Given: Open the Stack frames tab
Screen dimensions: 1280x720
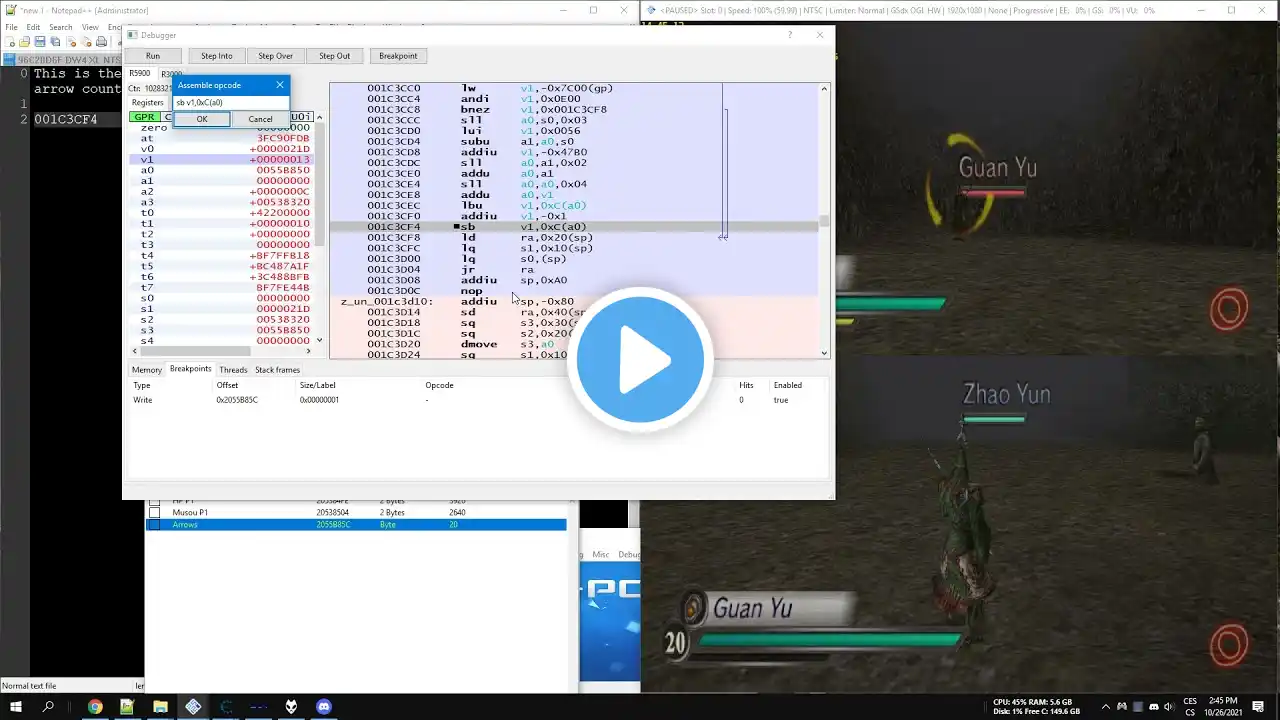Looking at the screenshot, I should pos(277,370).
